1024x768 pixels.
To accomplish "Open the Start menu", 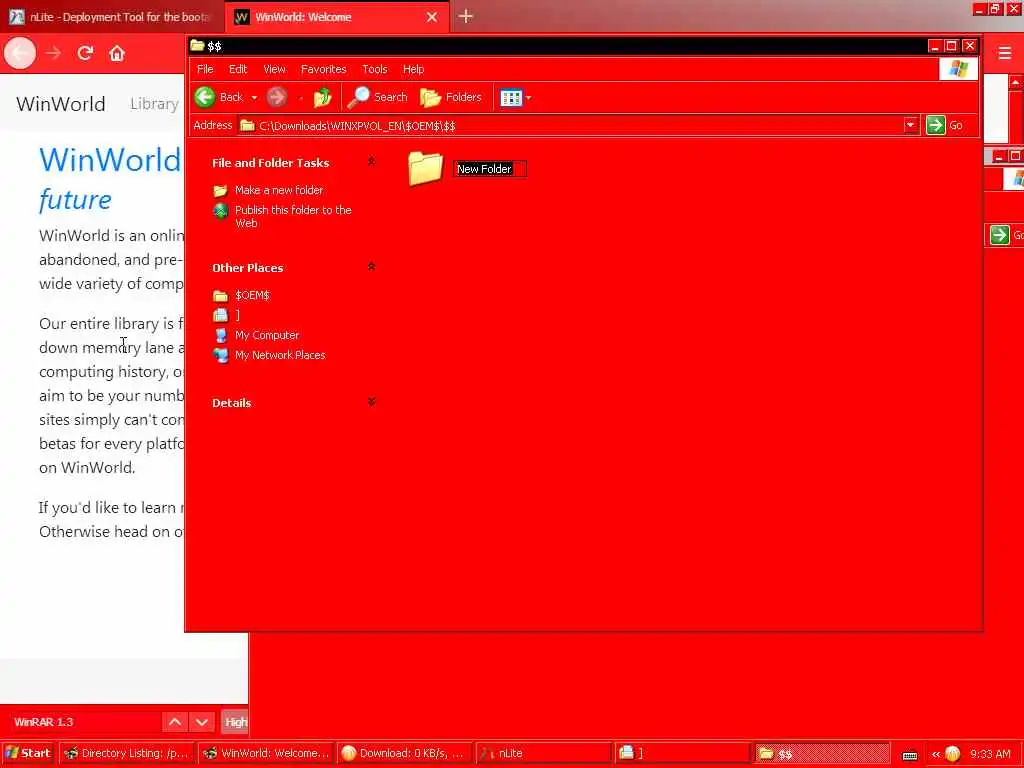I will click(x=27, y=753).
